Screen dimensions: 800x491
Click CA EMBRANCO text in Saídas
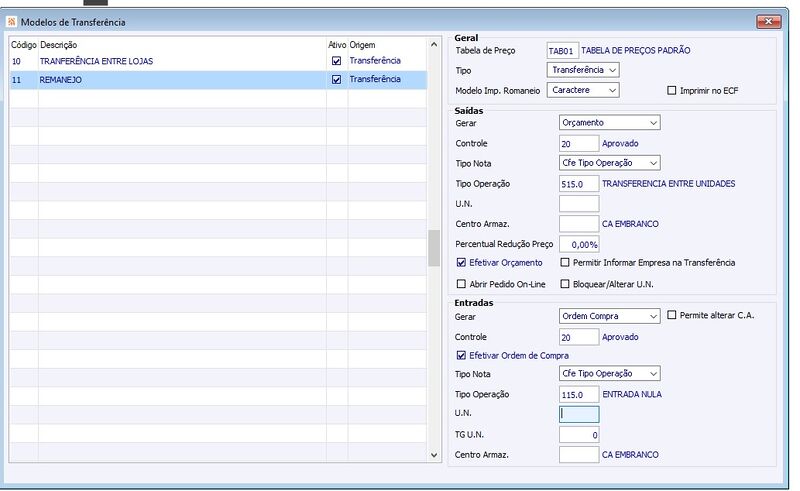630,224
